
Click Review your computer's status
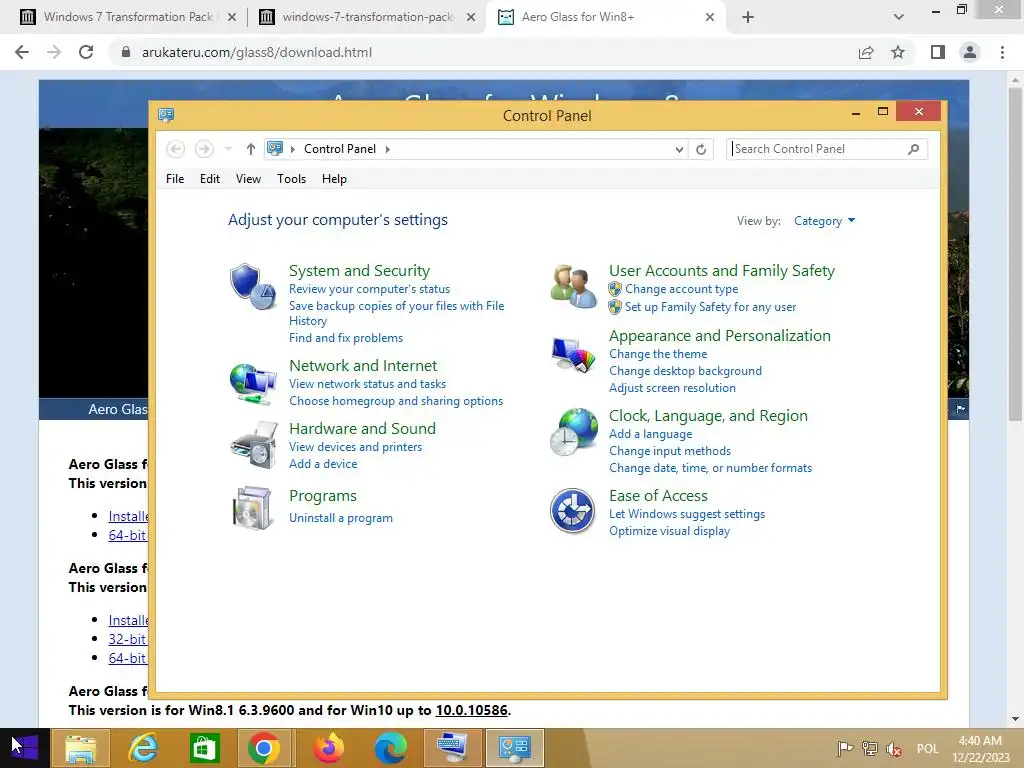tap(370, 289)
